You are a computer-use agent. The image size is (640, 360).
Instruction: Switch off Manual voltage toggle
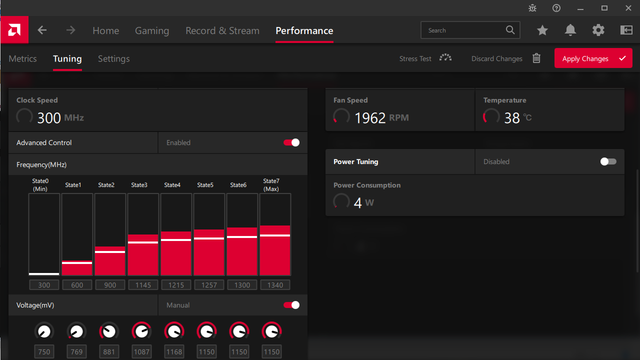point(291,305)
